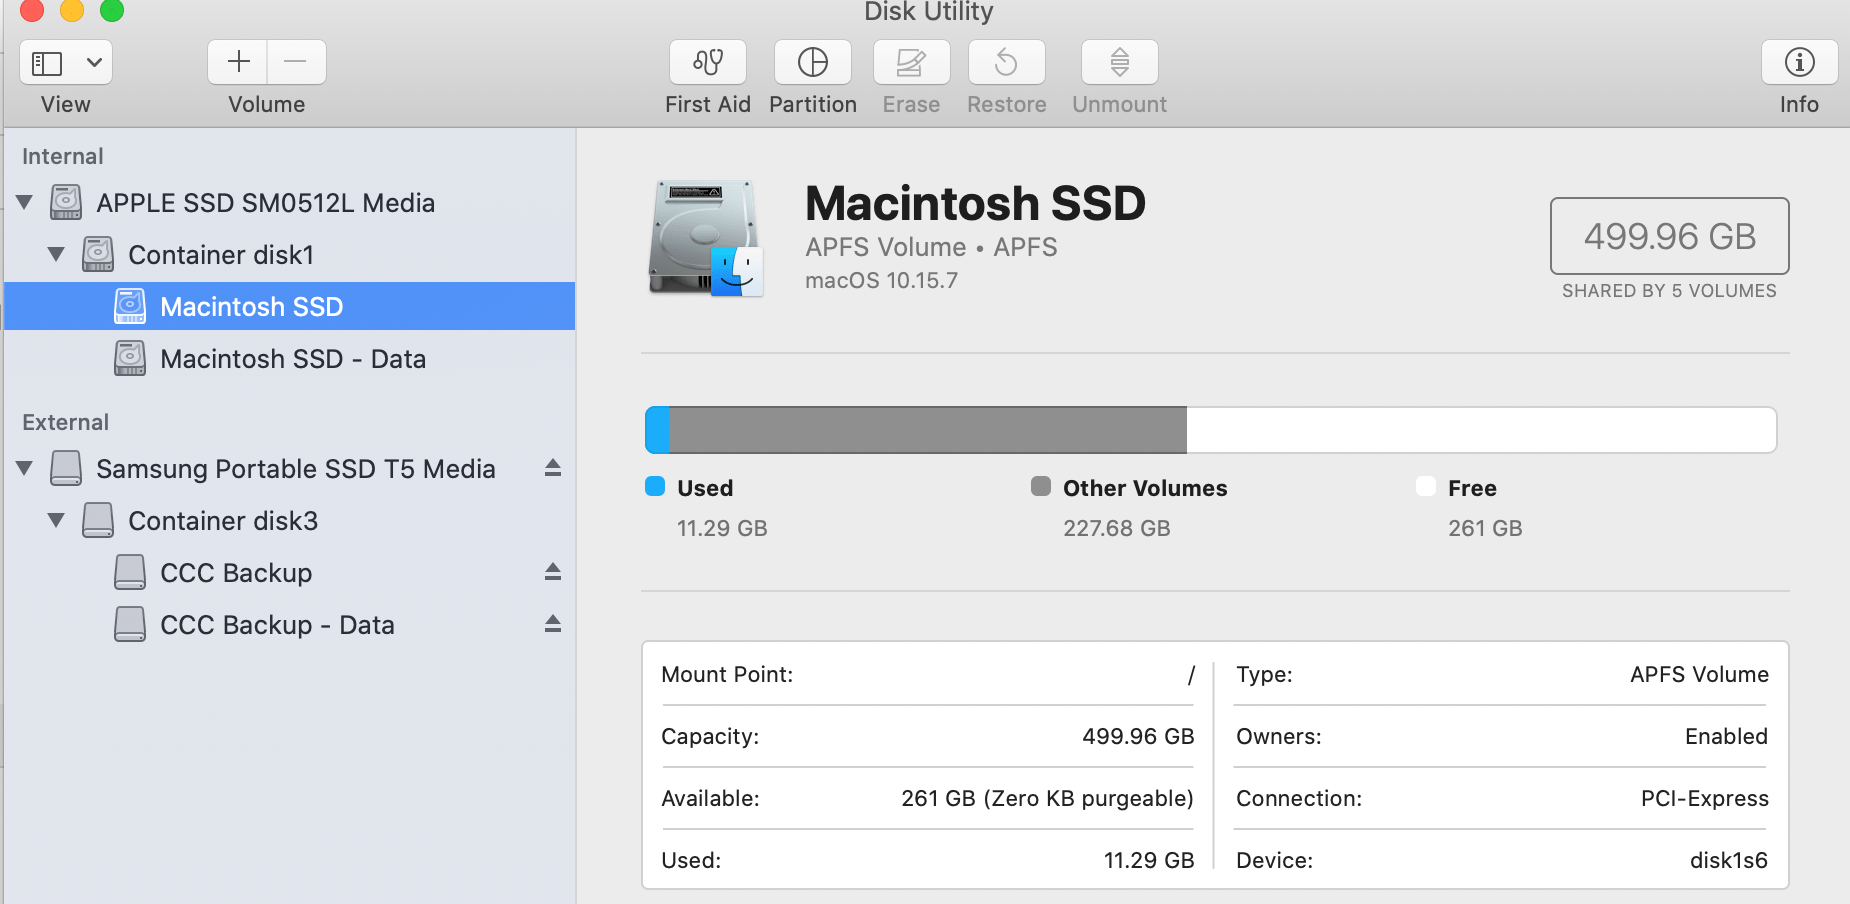Select Samsung Portable SSD T5 Media
This screenshot has height=904, width=1850.
[x=290, y=469]
